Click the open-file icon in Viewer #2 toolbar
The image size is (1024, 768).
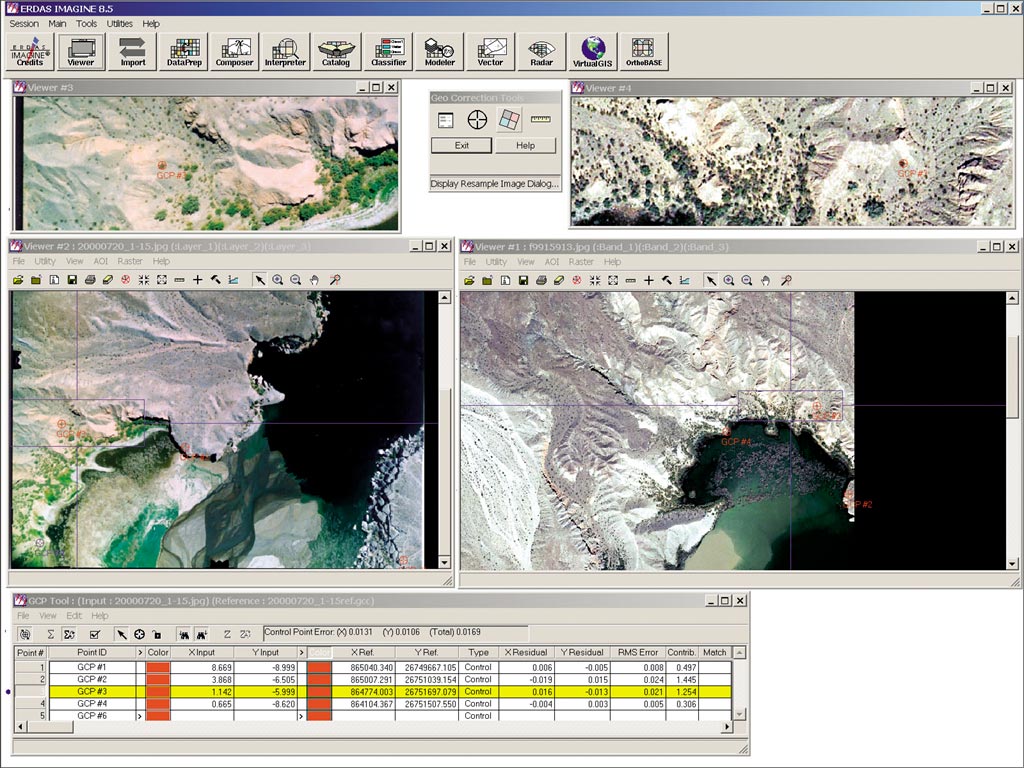[x=18, y=280]
